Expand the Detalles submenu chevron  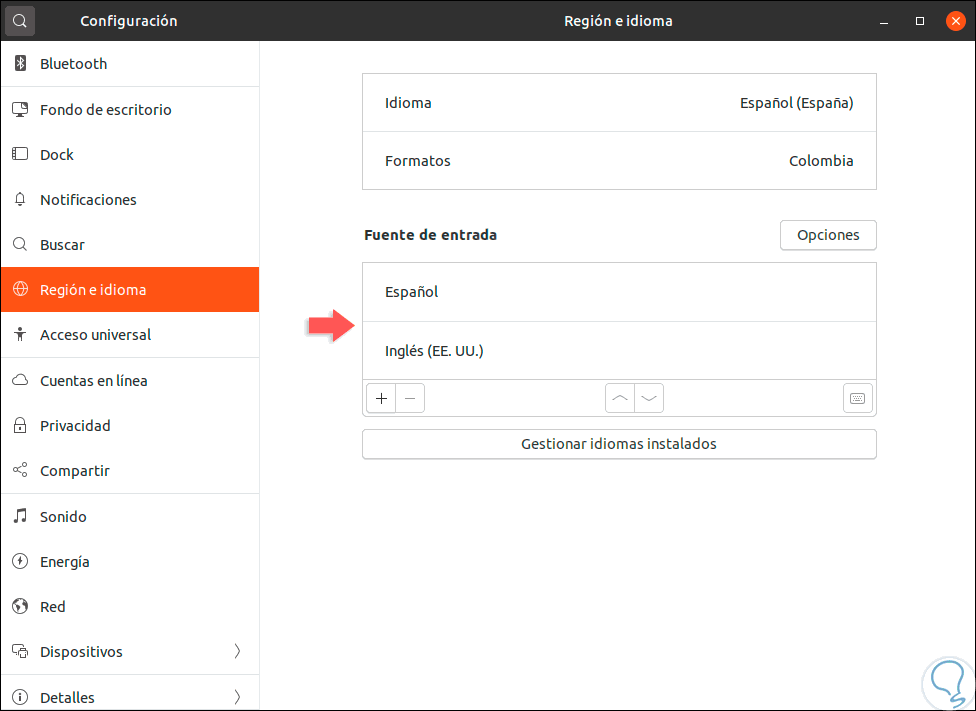tap(237, 697)
